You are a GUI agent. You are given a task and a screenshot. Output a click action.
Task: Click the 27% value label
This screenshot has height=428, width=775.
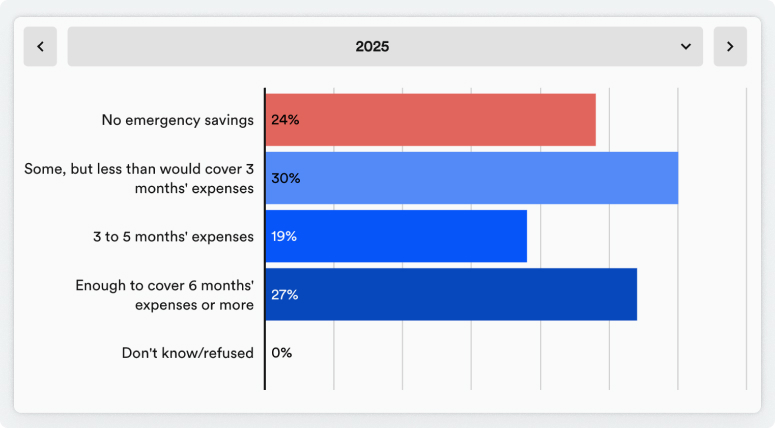[x=285, y=294]
